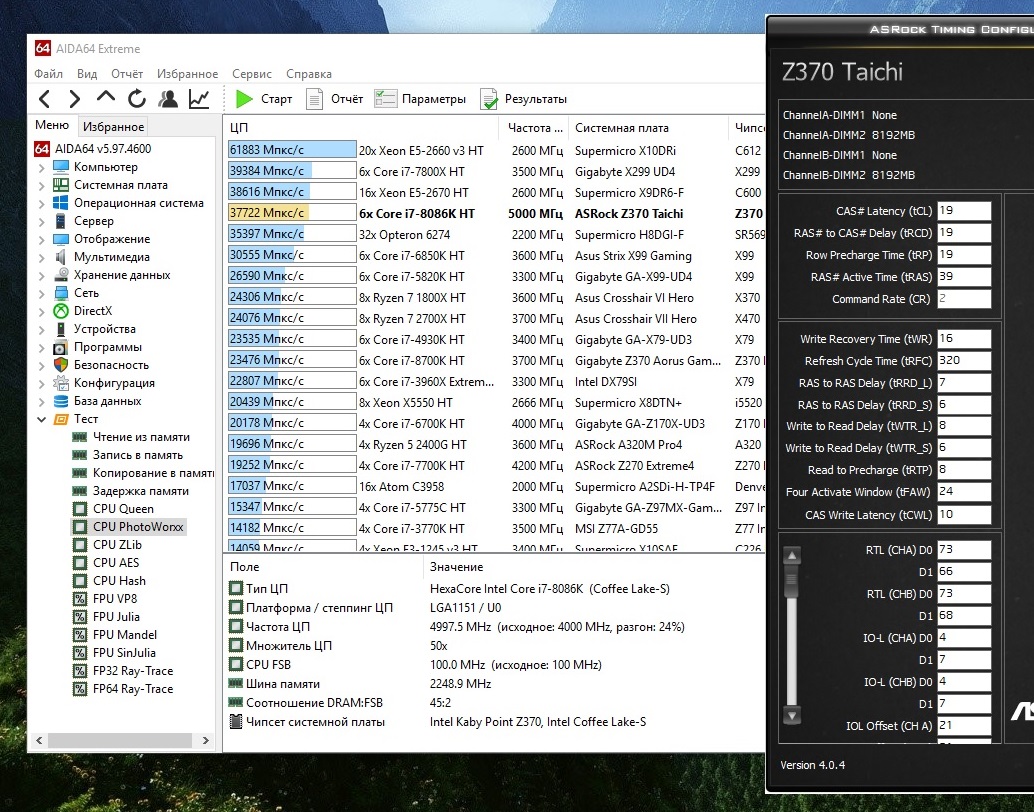Screen dimensions: 1034x812
Task: Switch to the Избранное sidebar tab
Action: 113,127
